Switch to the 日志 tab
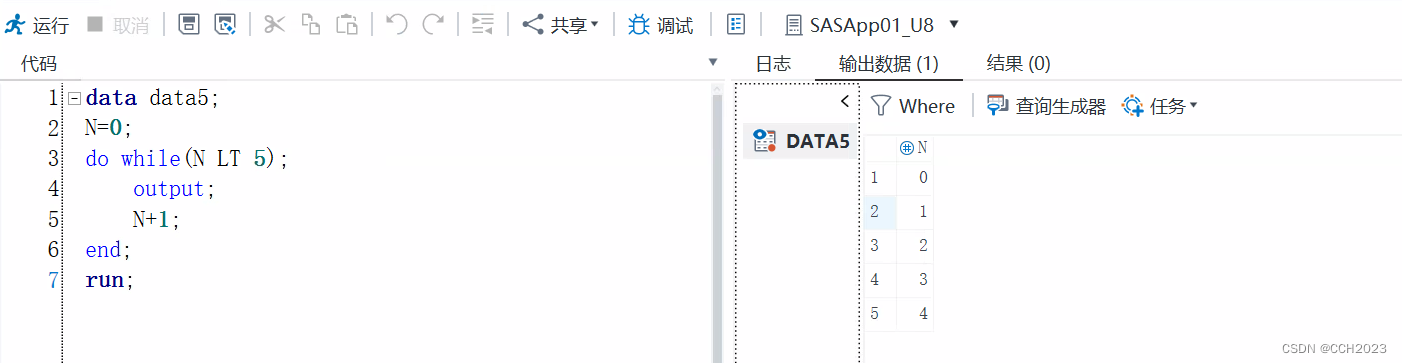The height and width of the screenshot is (363, 1402). coord(773,64)
